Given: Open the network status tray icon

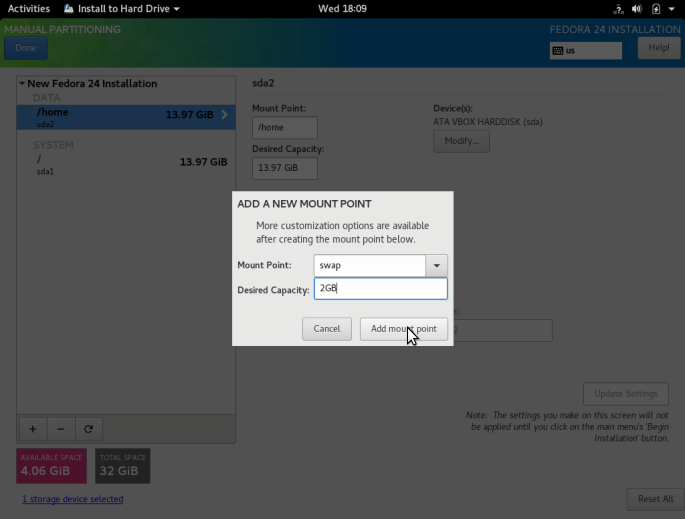Looking at the screenshot, I should point(618,9).
